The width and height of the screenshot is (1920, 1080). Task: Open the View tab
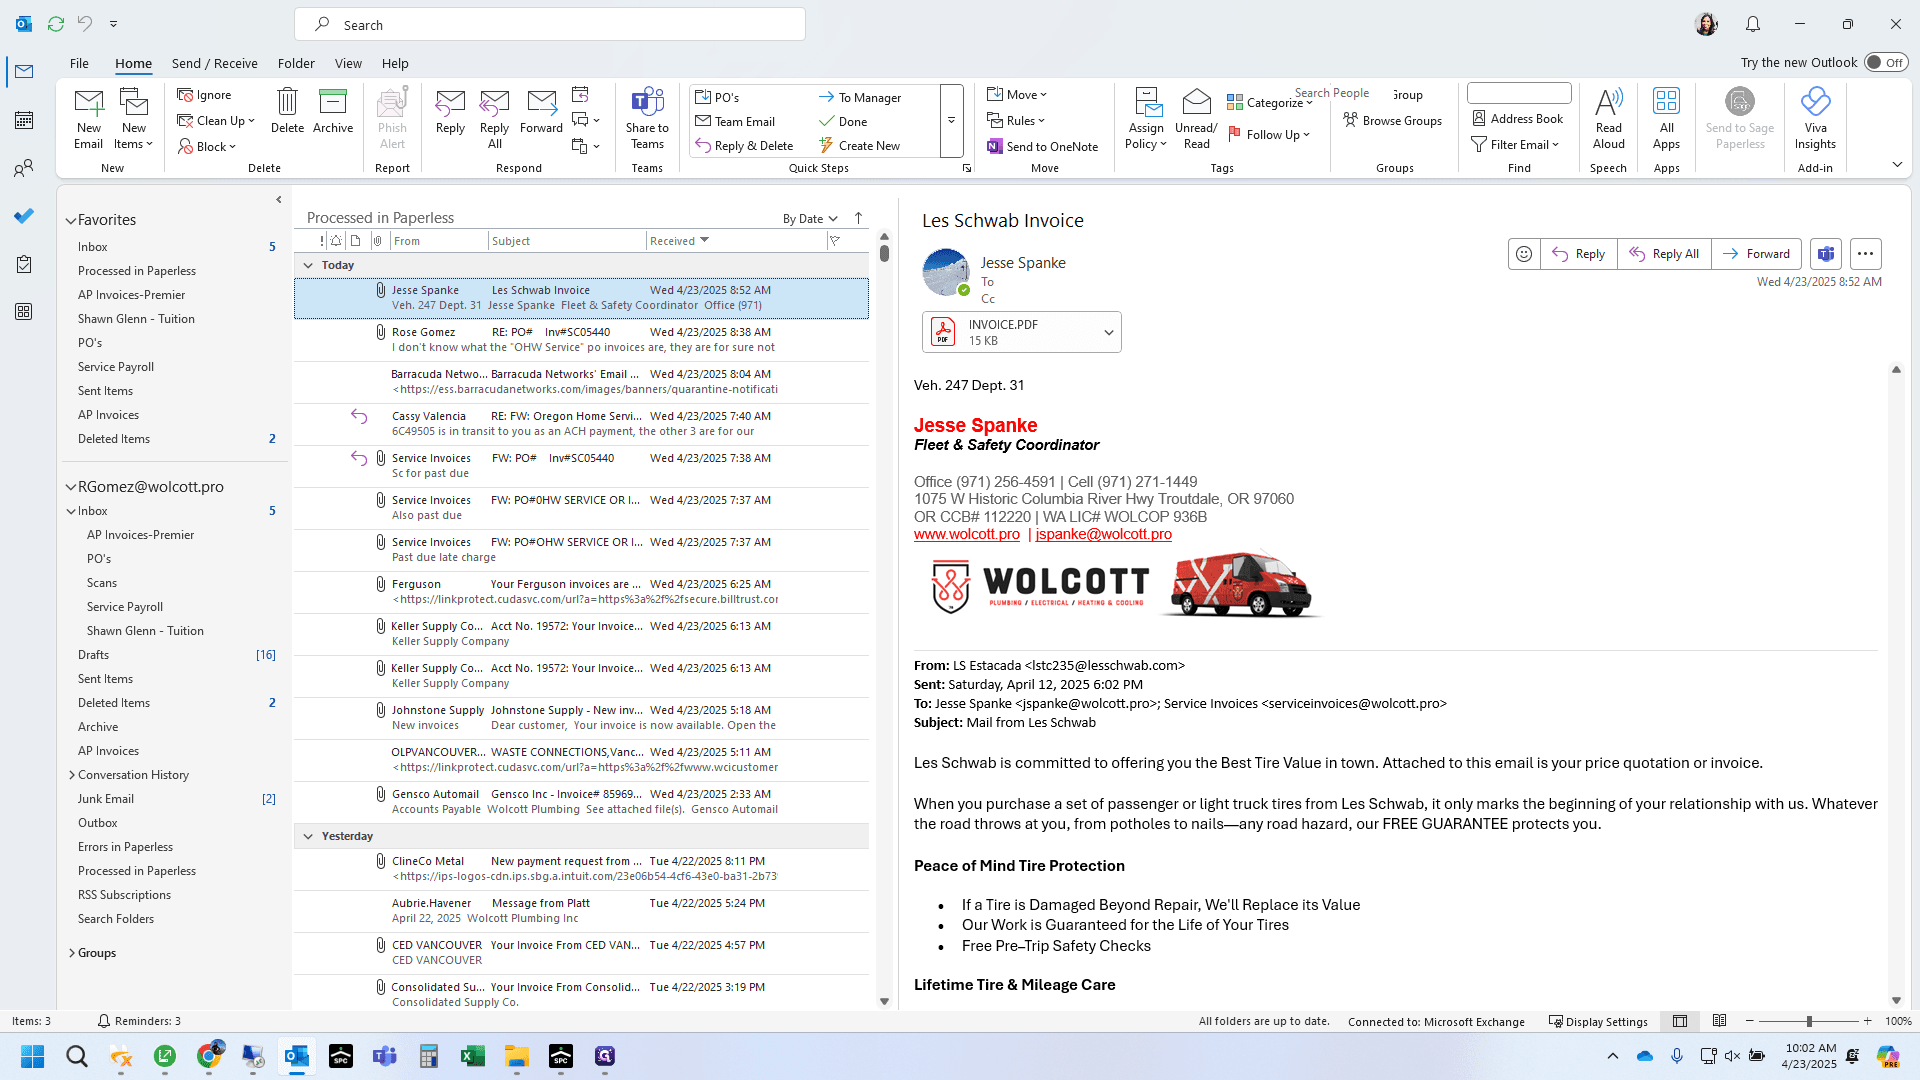pyautogui.click(x=348, y=63)
